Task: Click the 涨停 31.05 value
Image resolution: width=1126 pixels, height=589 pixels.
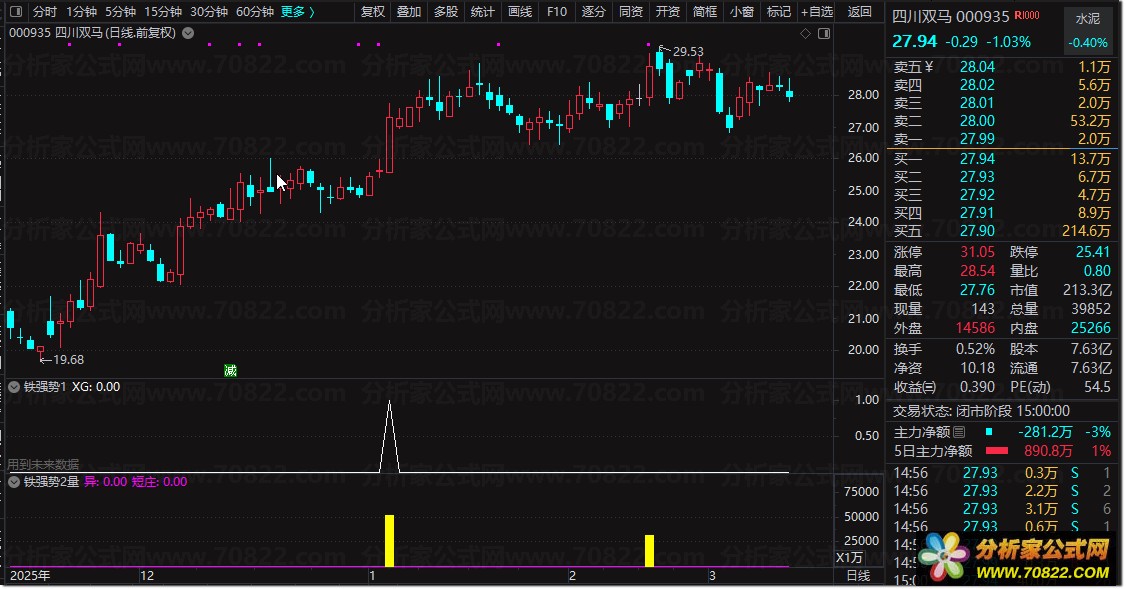Action: tap(977, 252)
